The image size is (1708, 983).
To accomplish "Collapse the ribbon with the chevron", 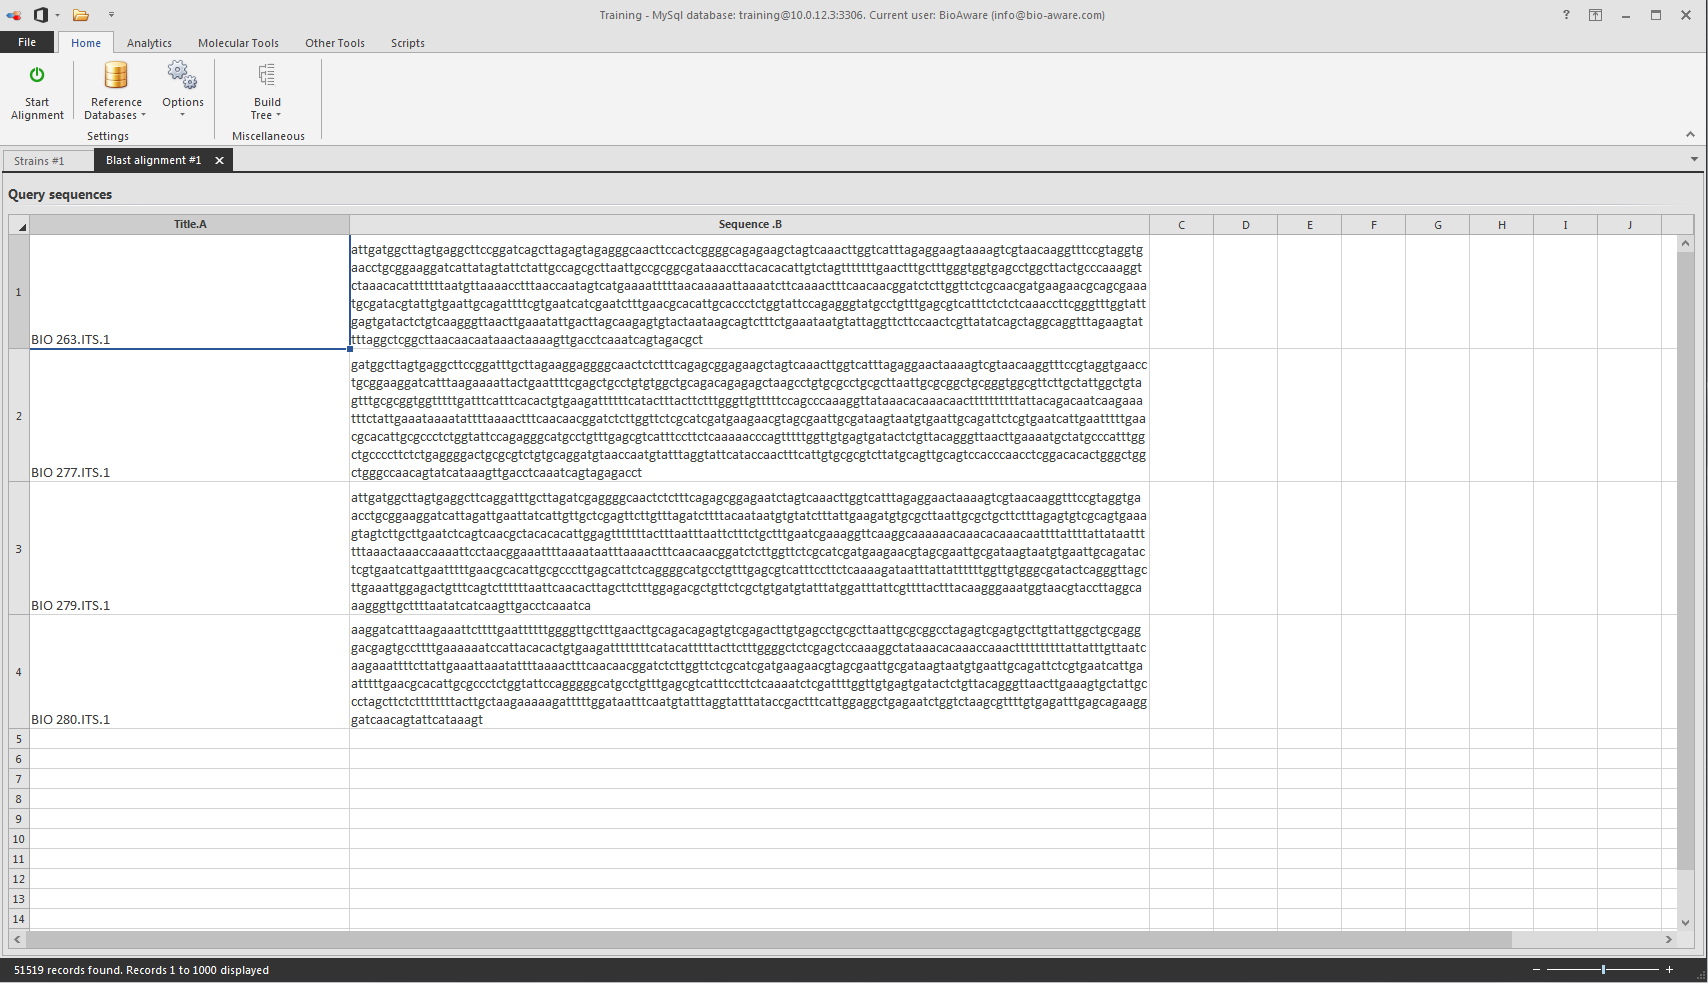I will click(1689, 134).
